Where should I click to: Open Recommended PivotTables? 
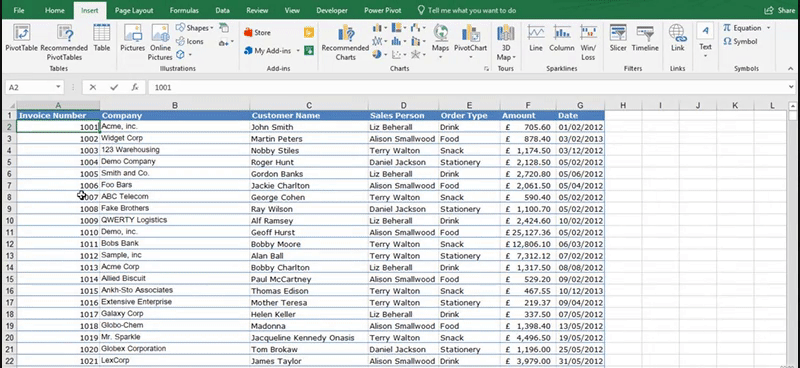(64, 42)
